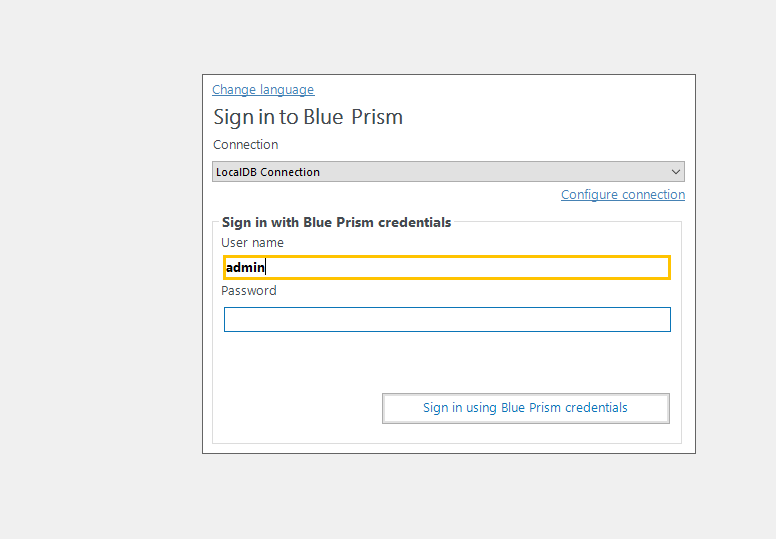
Task: Click into the Password field
Action: [447, 319]
